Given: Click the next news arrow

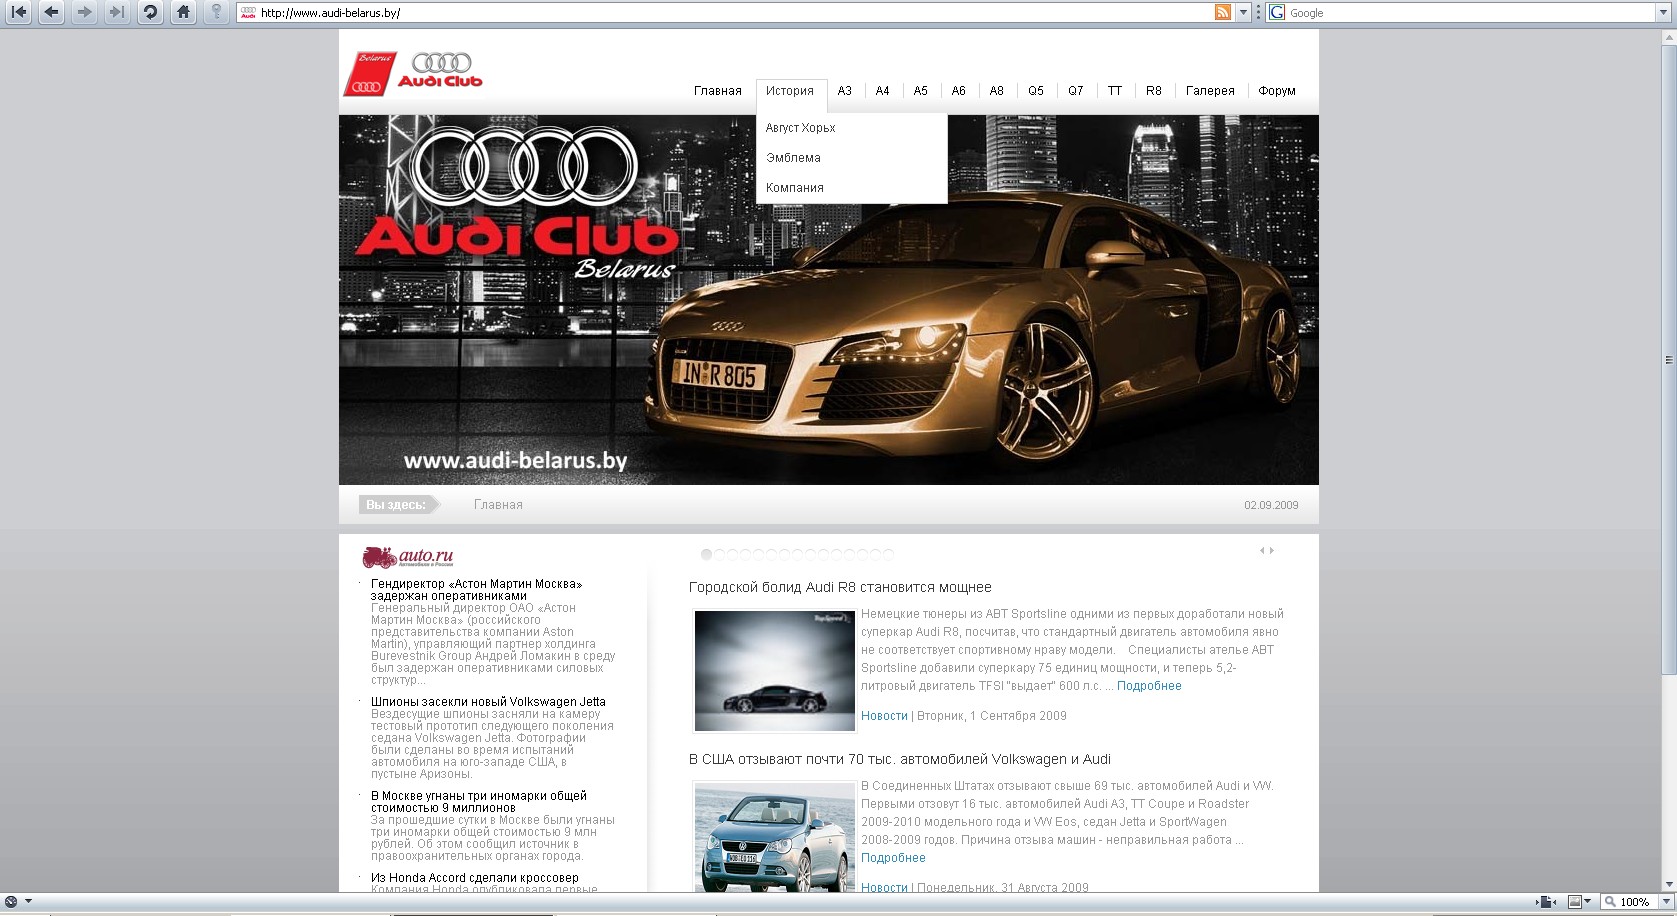Looking at the screenshot, I should tap(1272, 550).
